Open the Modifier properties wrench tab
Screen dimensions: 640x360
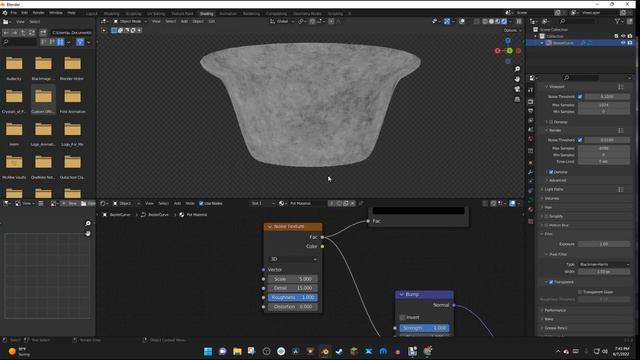(531, 172)
